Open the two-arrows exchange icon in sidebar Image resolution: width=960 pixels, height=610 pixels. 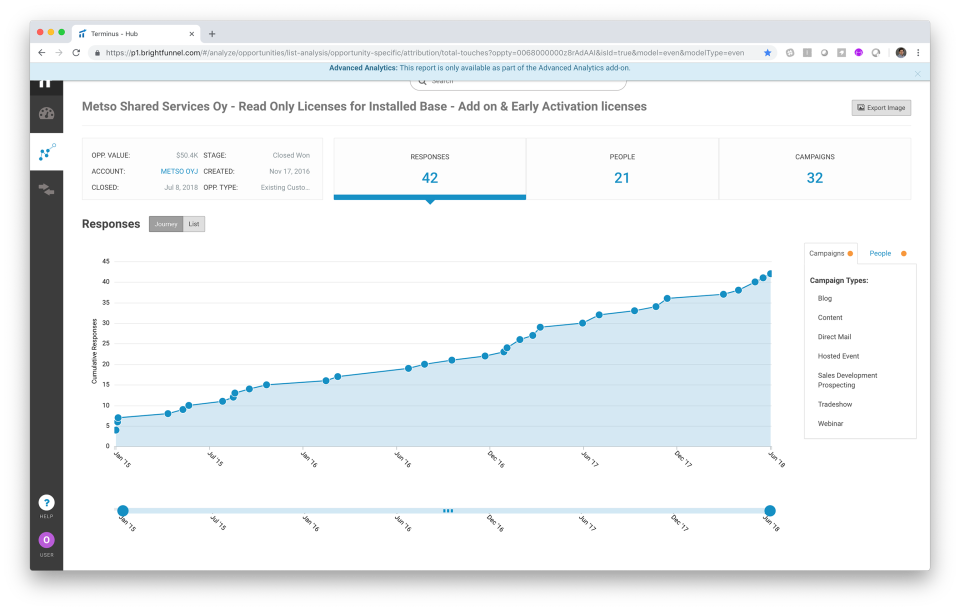(x=47, y=189)
